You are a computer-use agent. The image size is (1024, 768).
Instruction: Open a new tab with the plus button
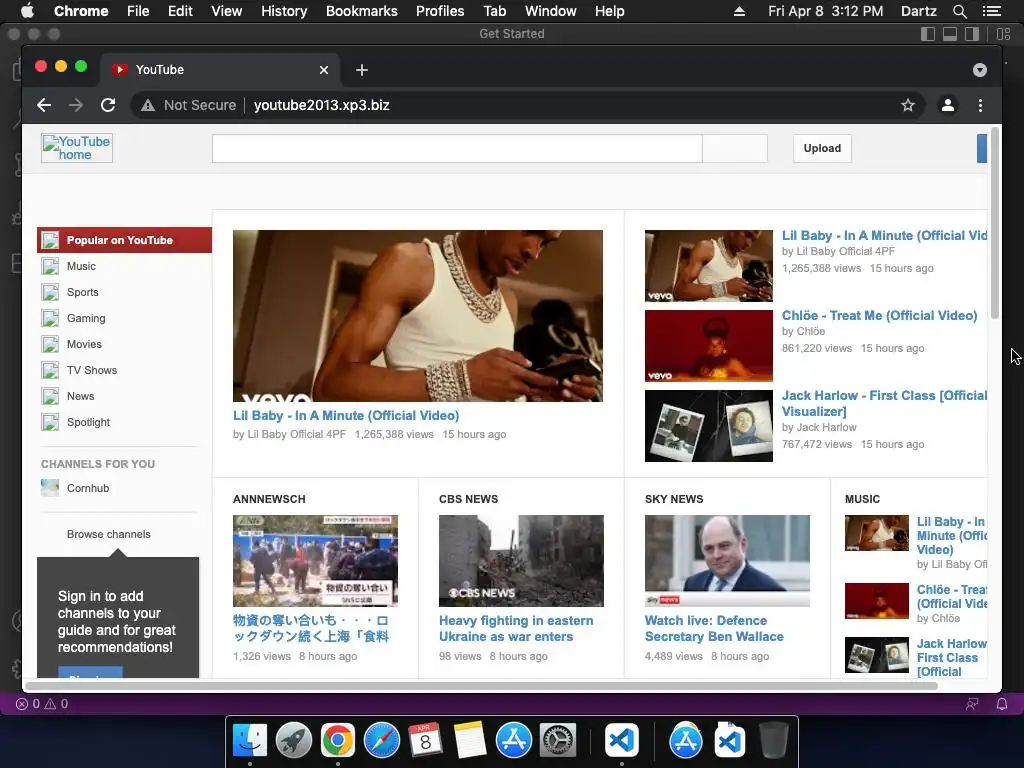coord(362,70)
